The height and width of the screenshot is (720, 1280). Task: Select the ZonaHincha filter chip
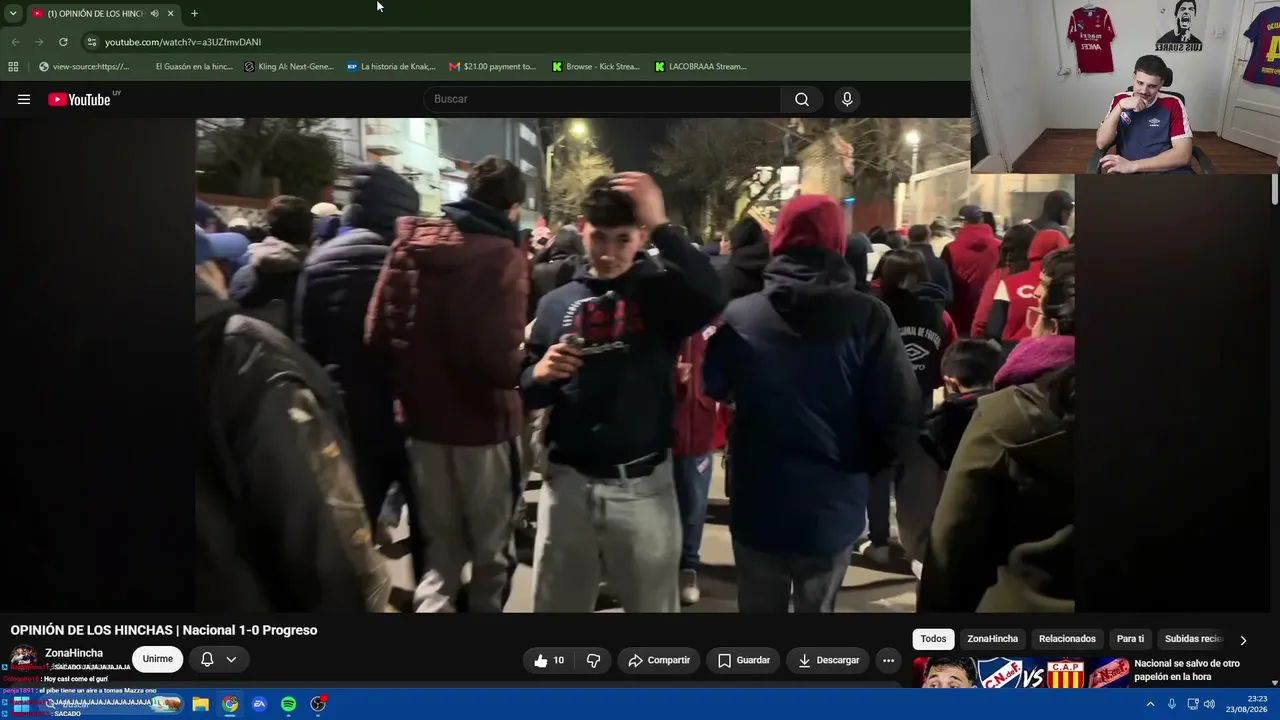992,639
